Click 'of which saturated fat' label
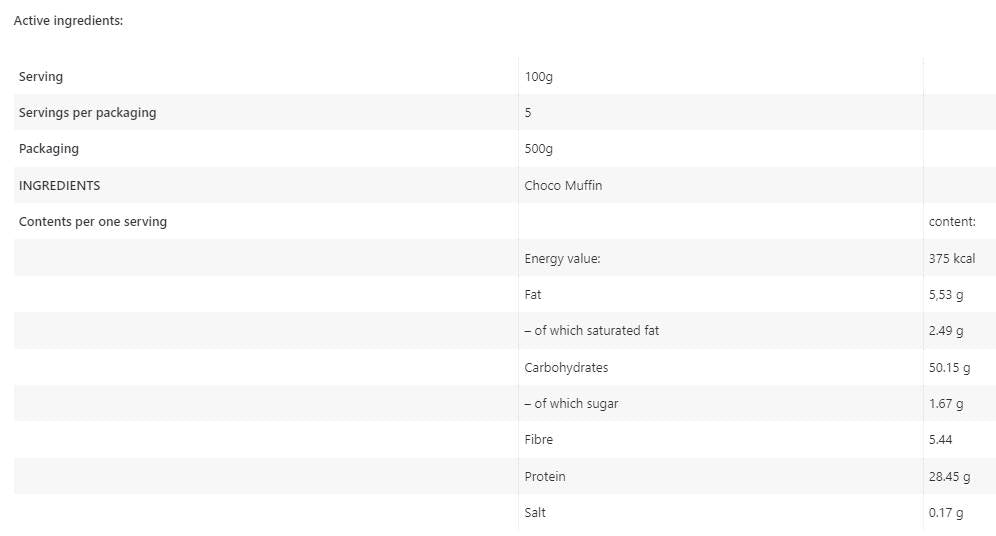This screenshot has height=536, width=996. click(x=591, y=331)
